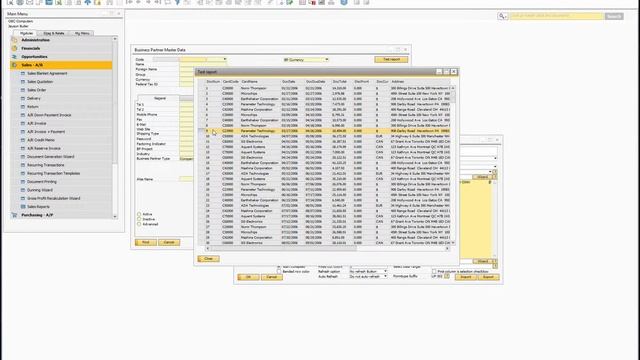Open Sales Blanket Agreement

tap(47, 73)
